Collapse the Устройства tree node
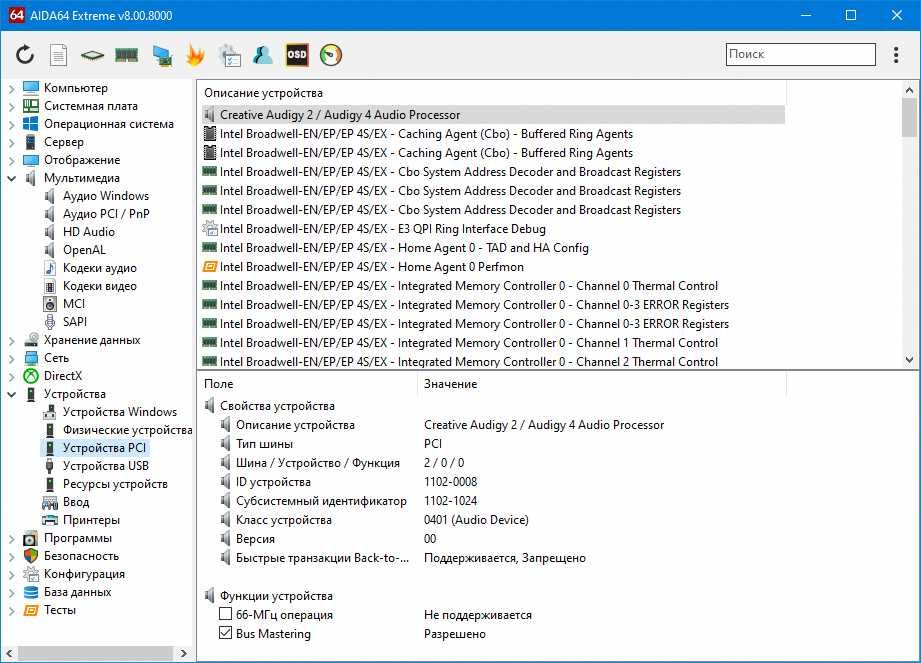The image size is (921, 663). click(11, 395)
